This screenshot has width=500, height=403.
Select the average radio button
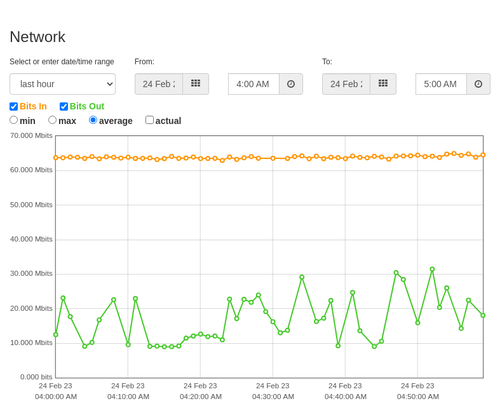tap(93, 120)
